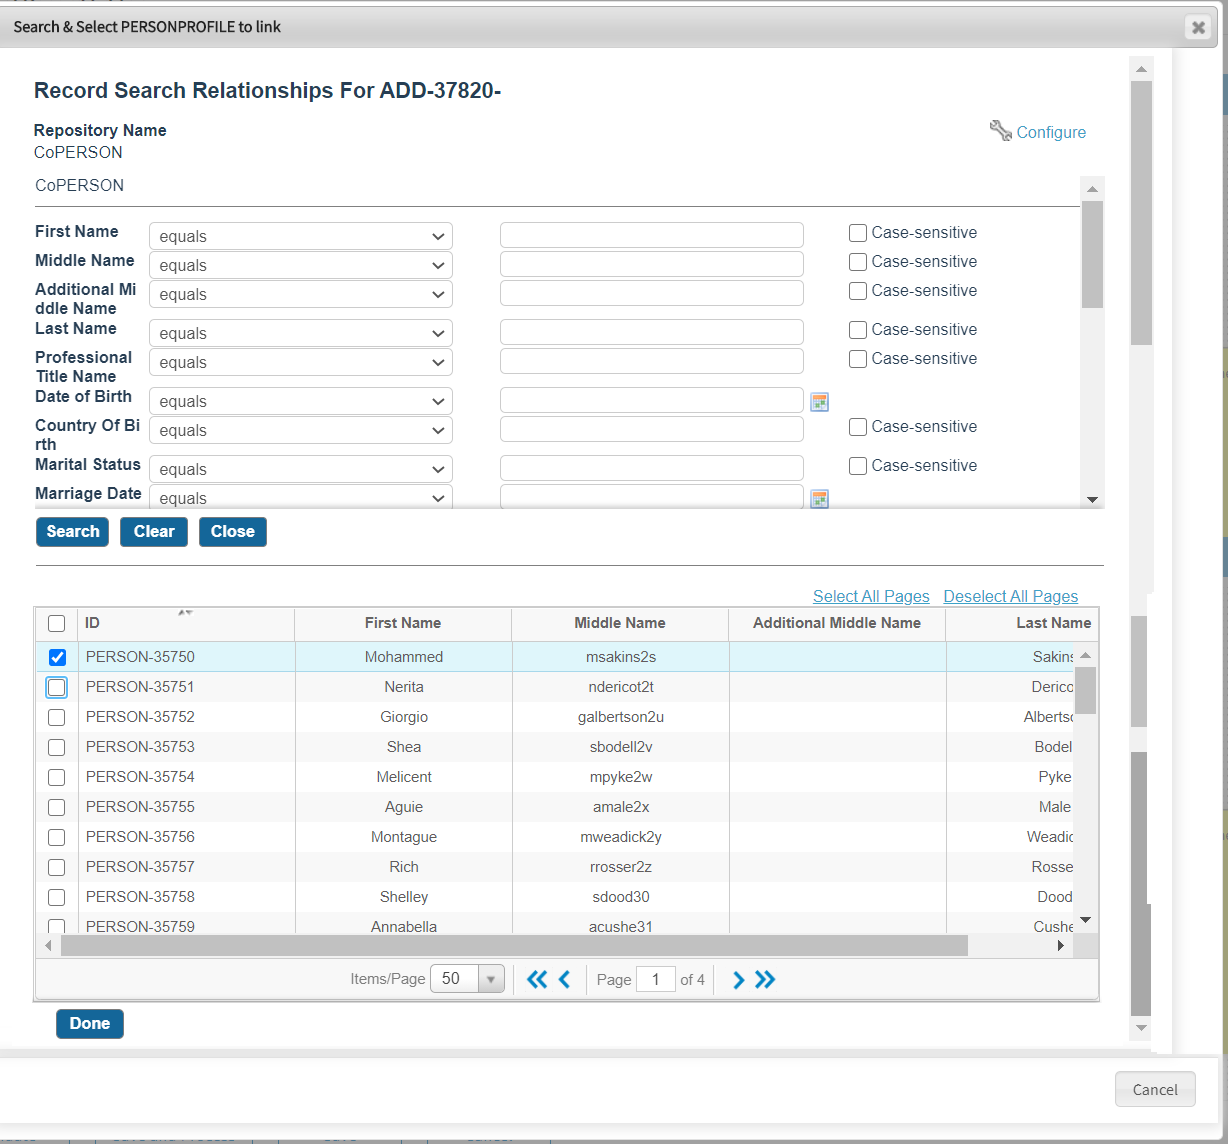Click the Configure wrench icon
The image size is (1228, 1144).
coord(1000,131)
